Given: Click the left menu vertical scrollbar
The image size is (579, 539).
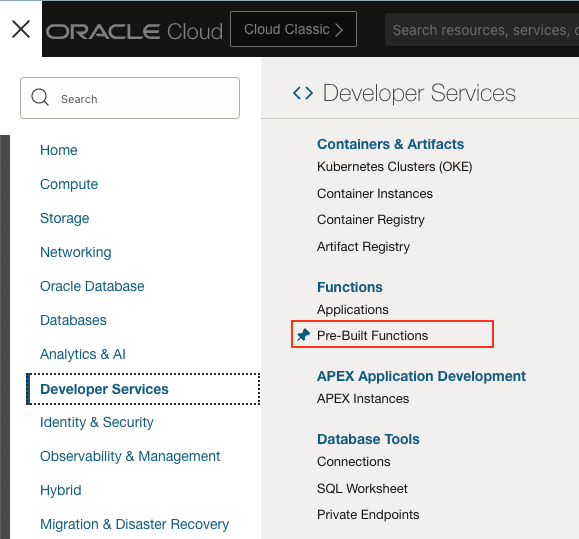Looking at the screenshot, I should (5, 337).
